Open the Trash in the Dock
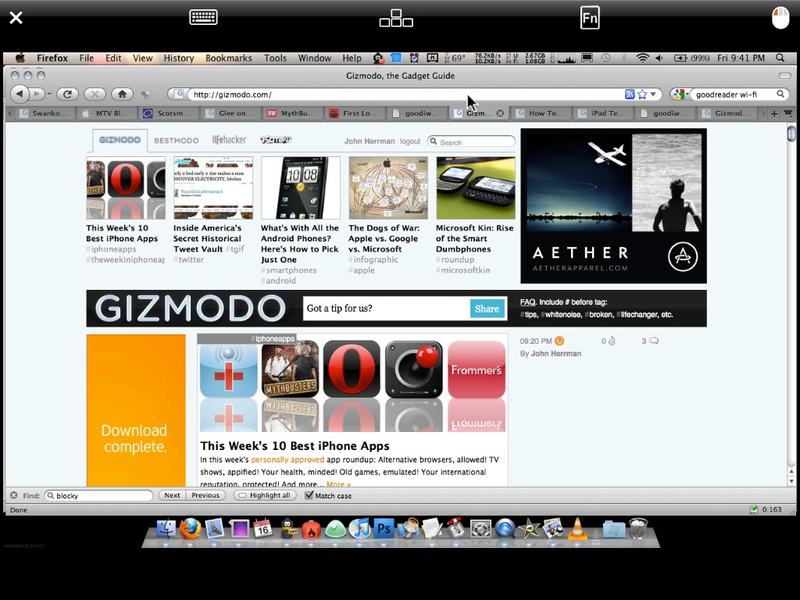The image size is (800, 600). 638,529
